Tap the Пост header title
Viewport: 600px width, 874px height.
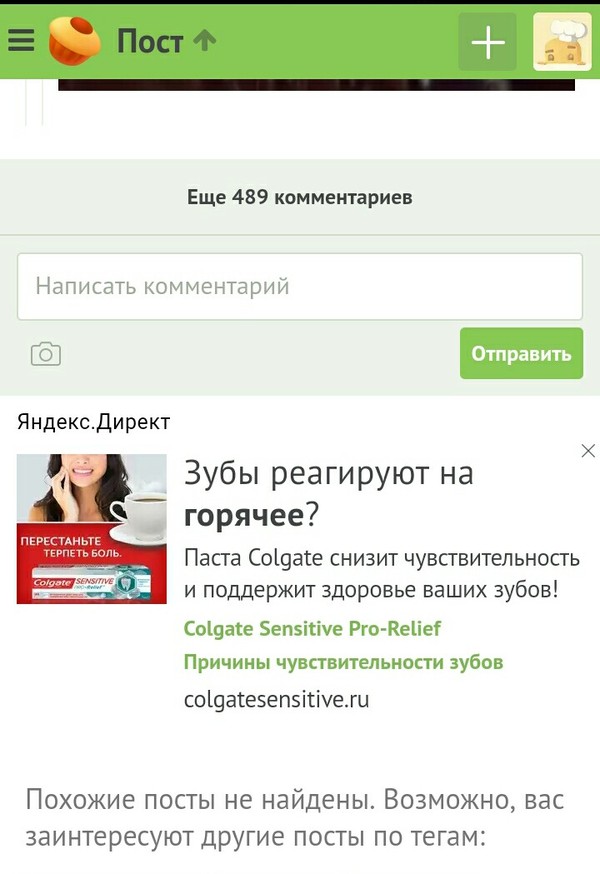tap(149, 42)
